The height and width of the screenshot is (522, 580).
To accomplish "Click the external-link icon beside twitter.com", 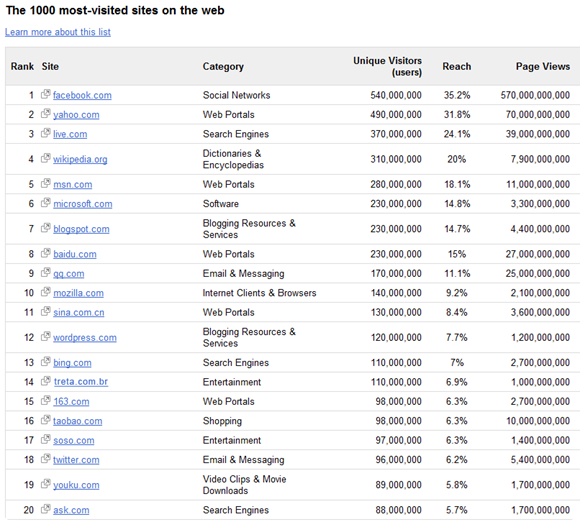I will pyautogui.click(x=45, y=459).
